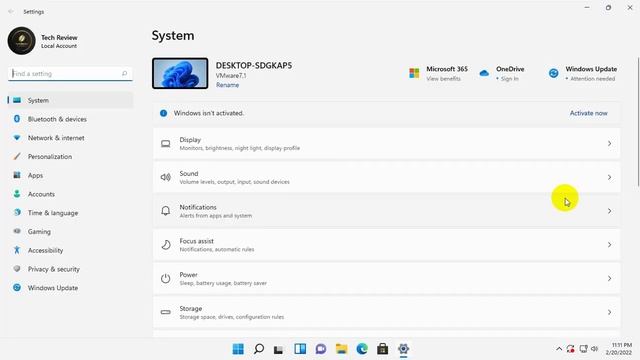Open Windows Update in sidebar
This screenshot has width=640, height=360.
70,288
